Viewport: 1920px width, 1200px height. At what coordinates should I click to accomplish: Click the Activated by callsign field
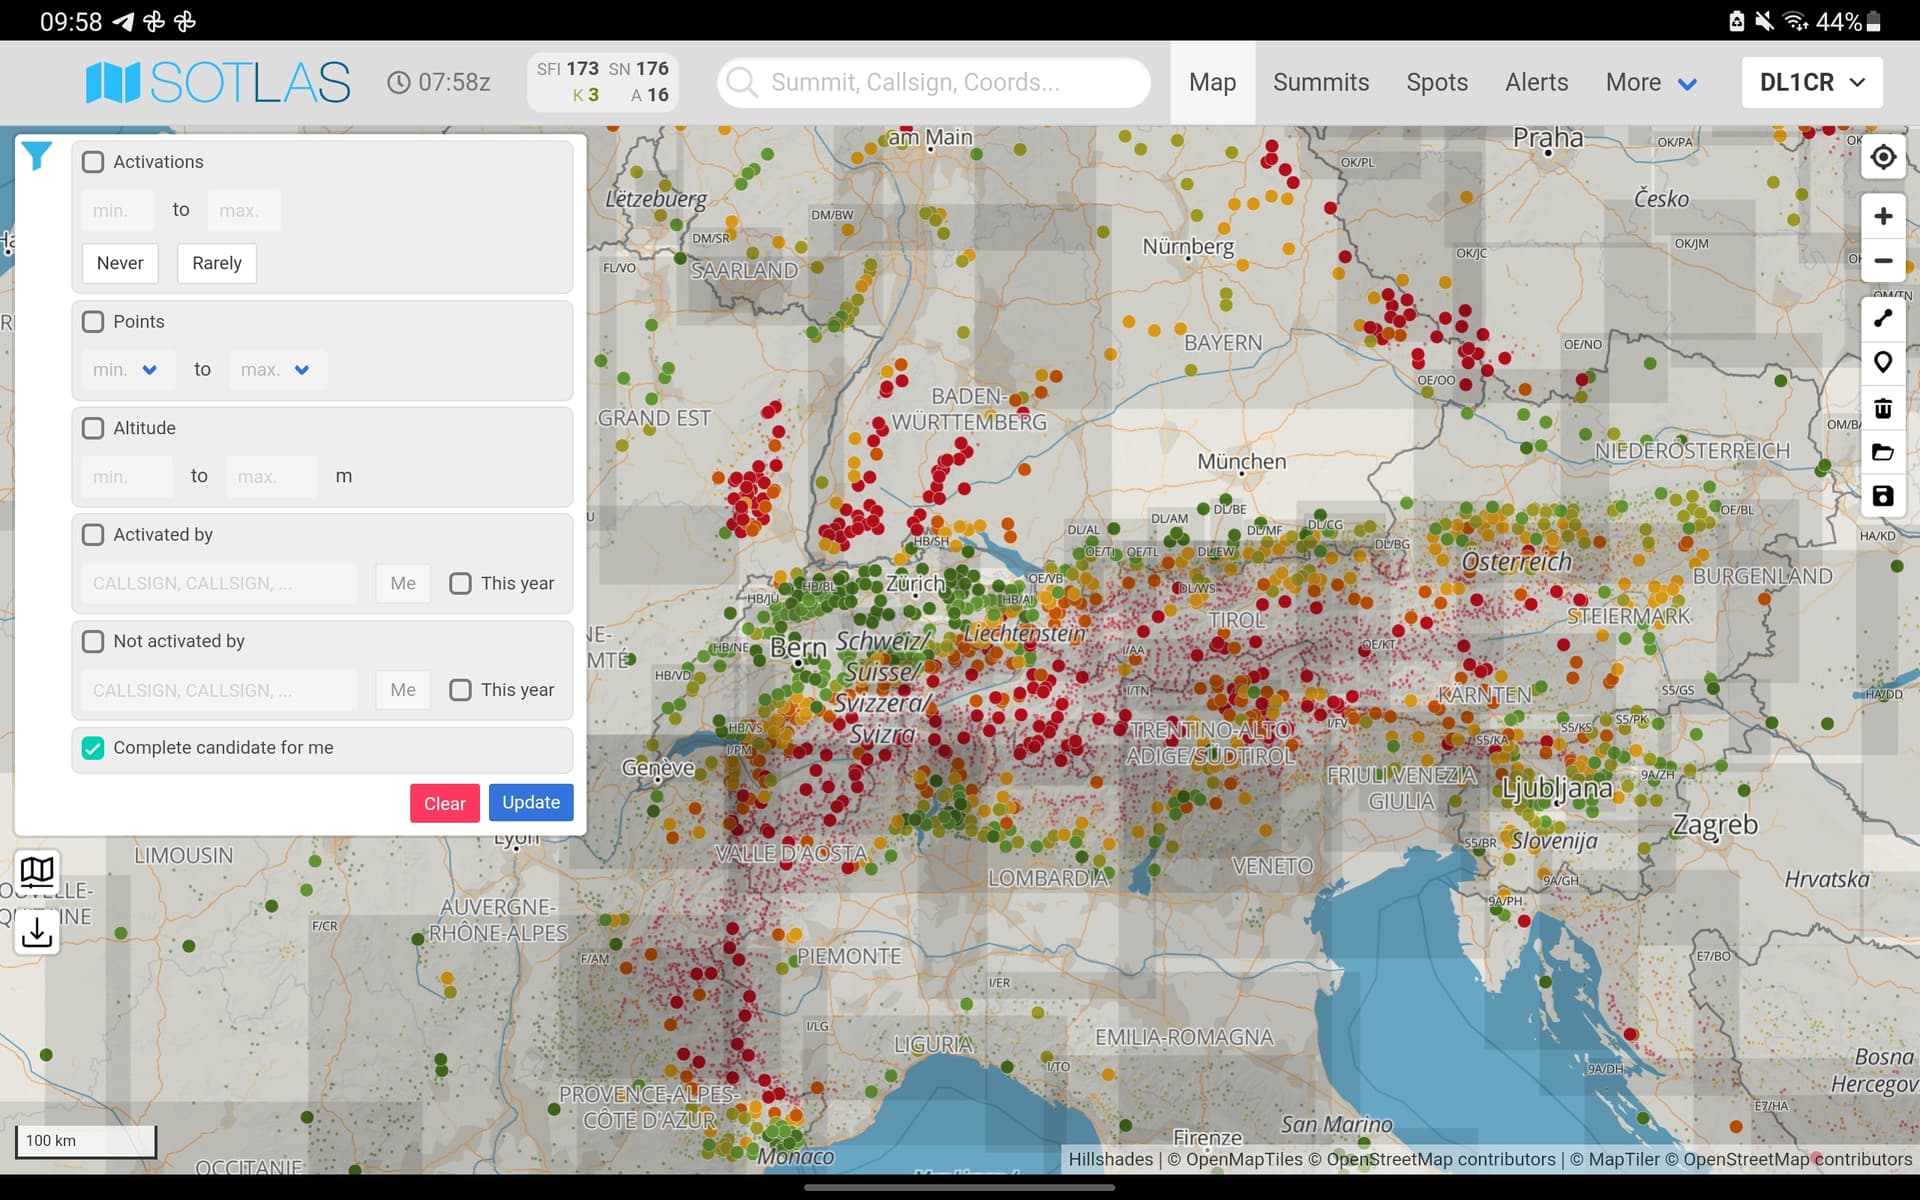coord(219,583)
